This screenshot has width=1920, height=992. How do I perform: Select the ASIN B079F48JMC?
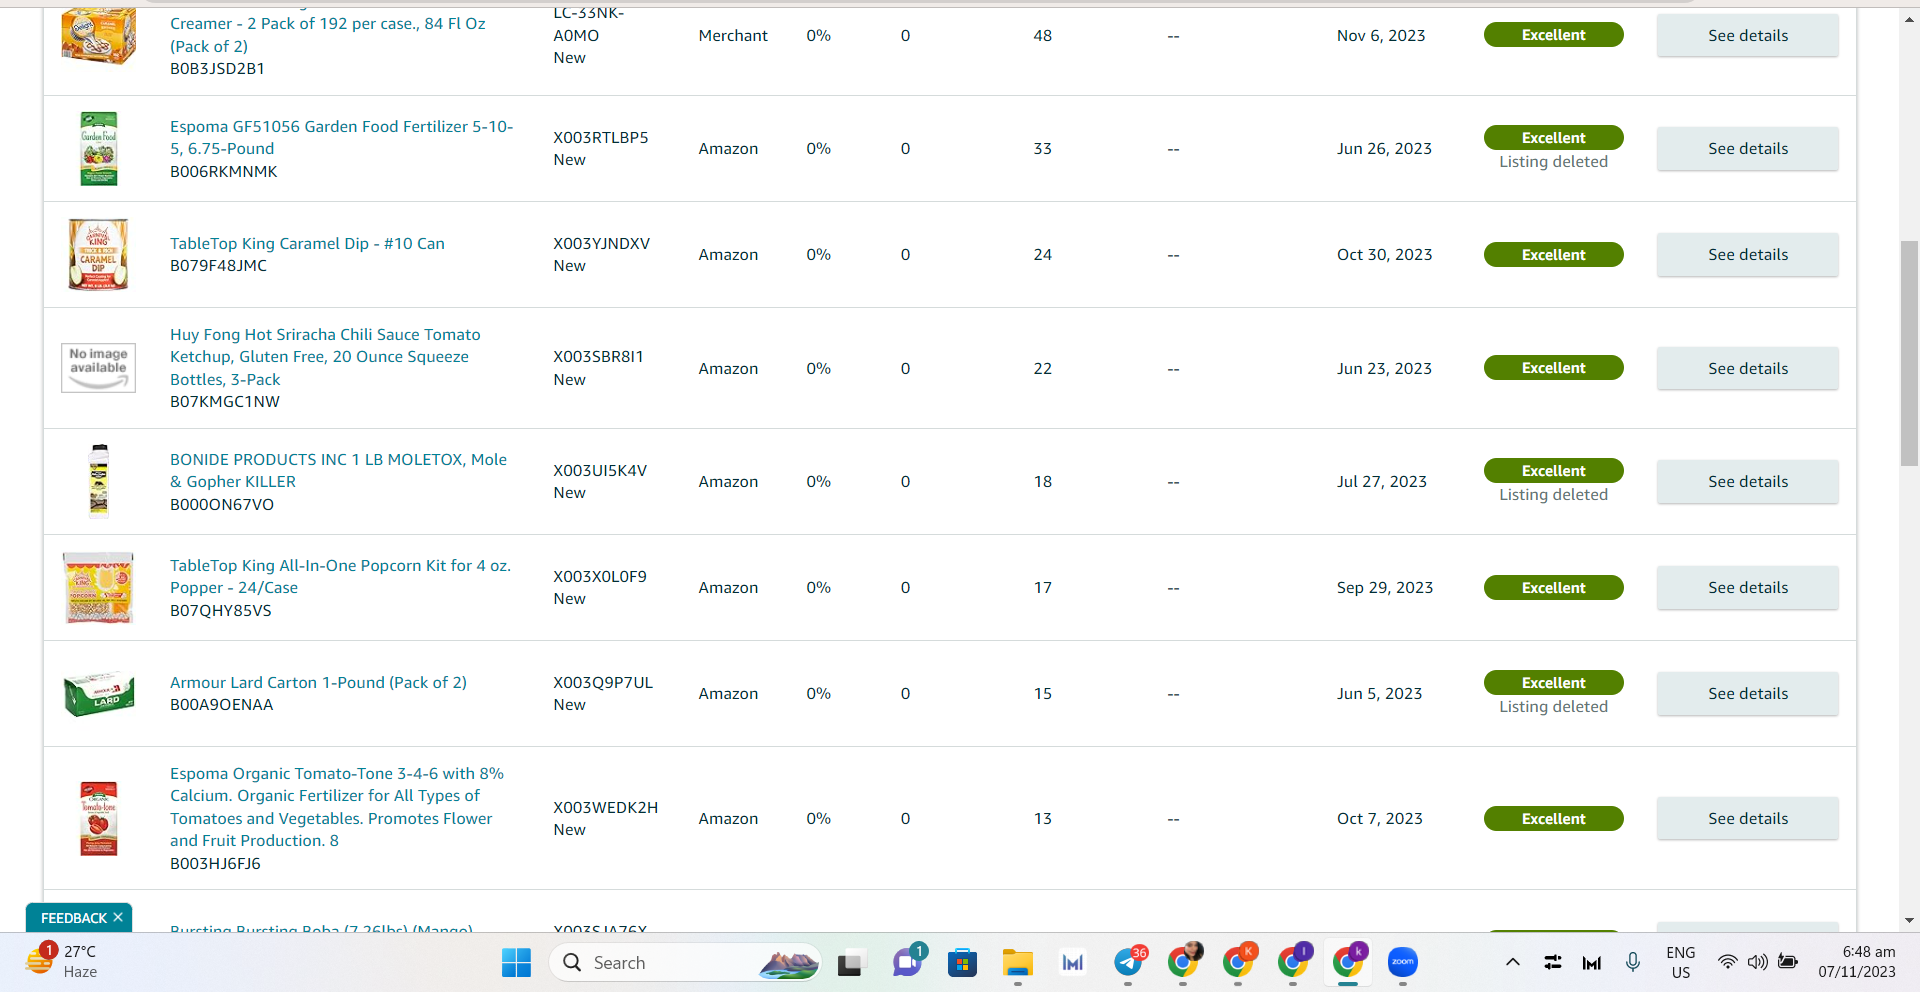[218, 266]
